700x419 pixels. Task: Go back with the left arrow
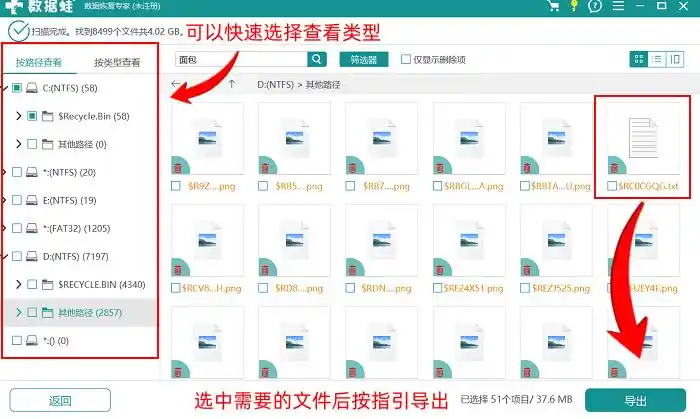click(175, 83)
